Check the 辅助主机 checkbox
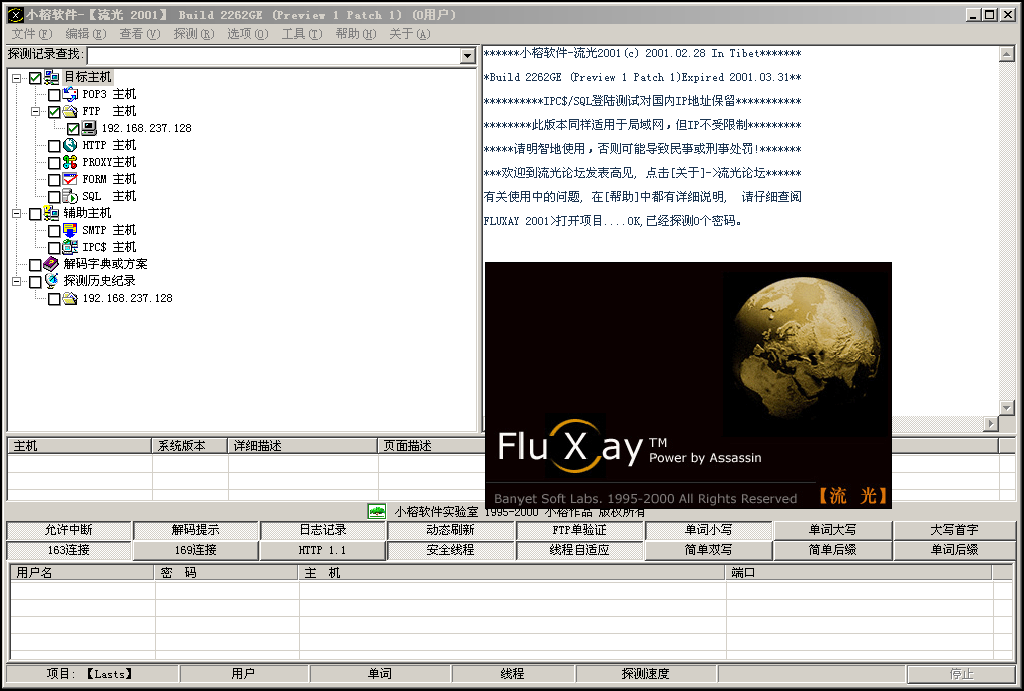The width and height of the screenshot is (1024, 691). coord(35,214)
